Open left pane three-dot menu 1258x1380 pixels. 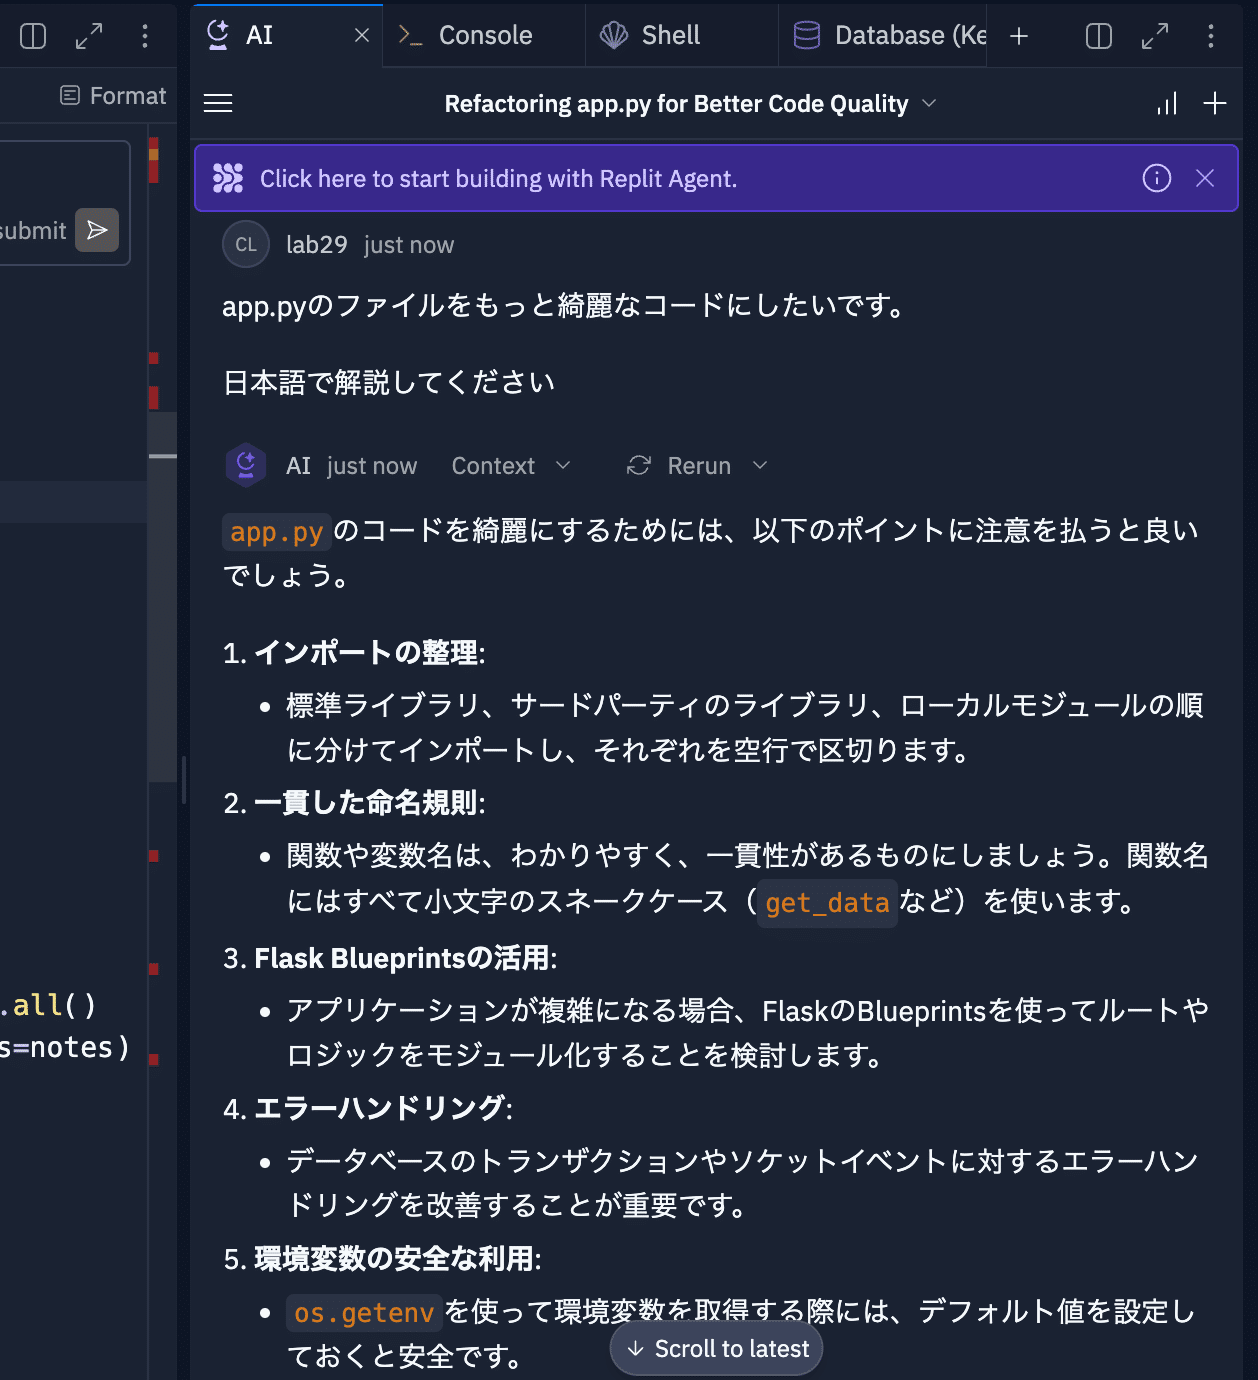click(x=145, y=36)
